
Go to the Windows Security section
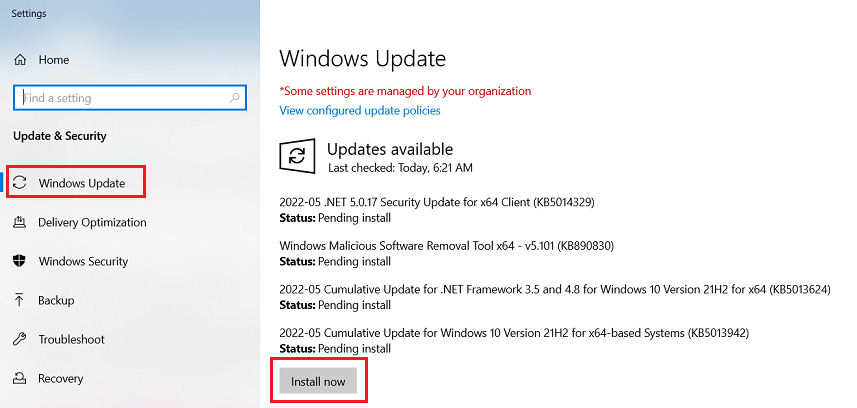(x=83, y=261)
